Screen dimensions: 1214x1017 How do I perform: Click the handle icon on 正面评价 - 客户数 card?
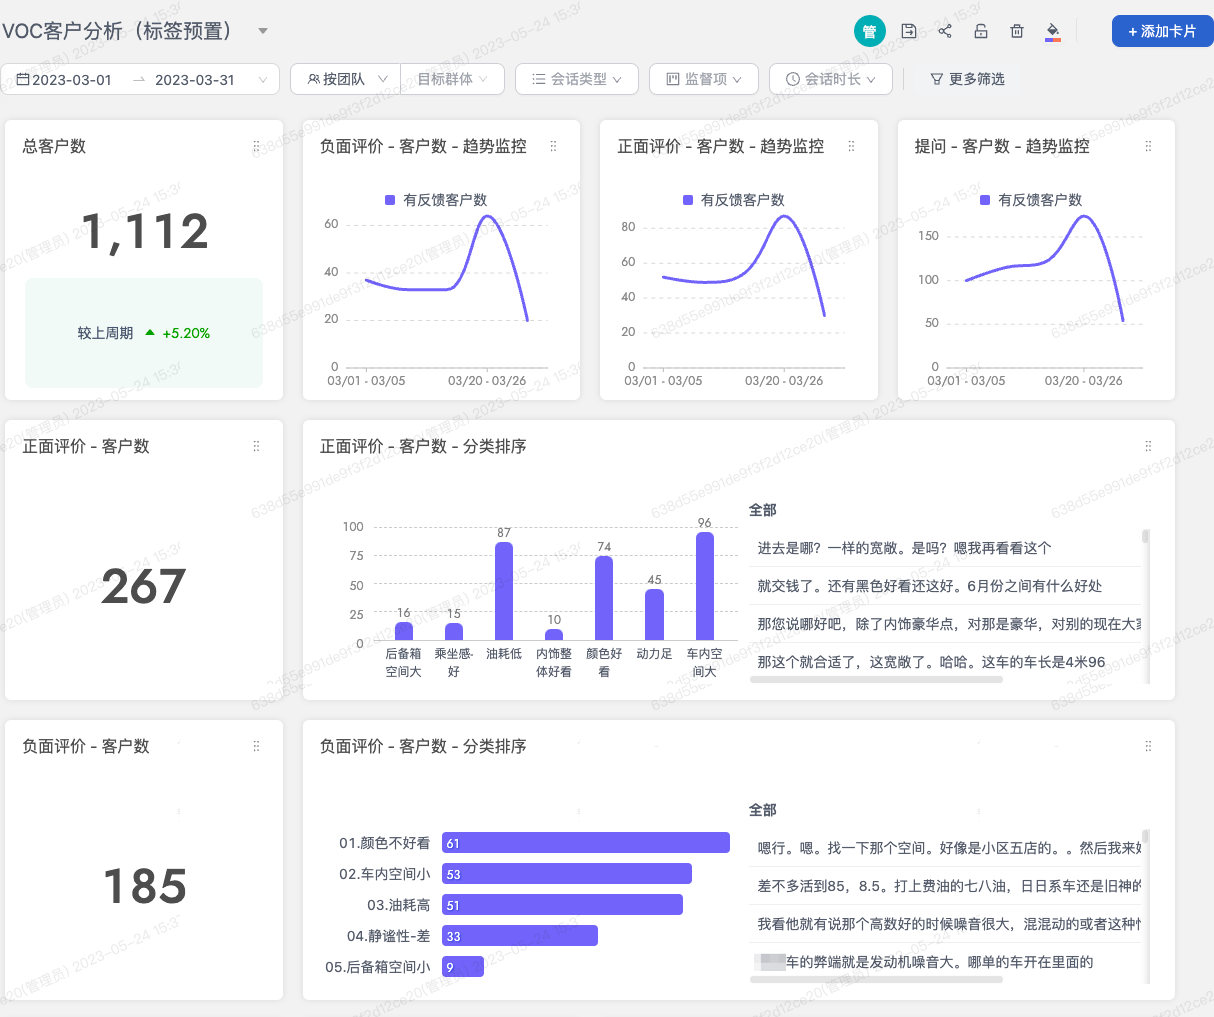[x=256, y=446]
